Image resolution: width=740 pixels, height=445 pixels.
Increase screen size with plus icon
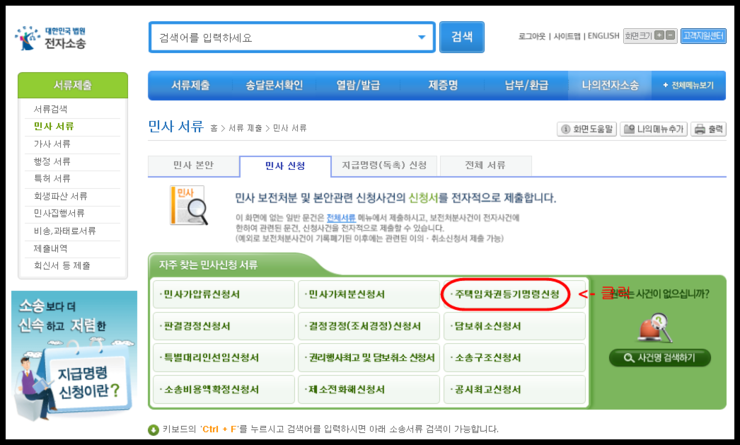659,35
